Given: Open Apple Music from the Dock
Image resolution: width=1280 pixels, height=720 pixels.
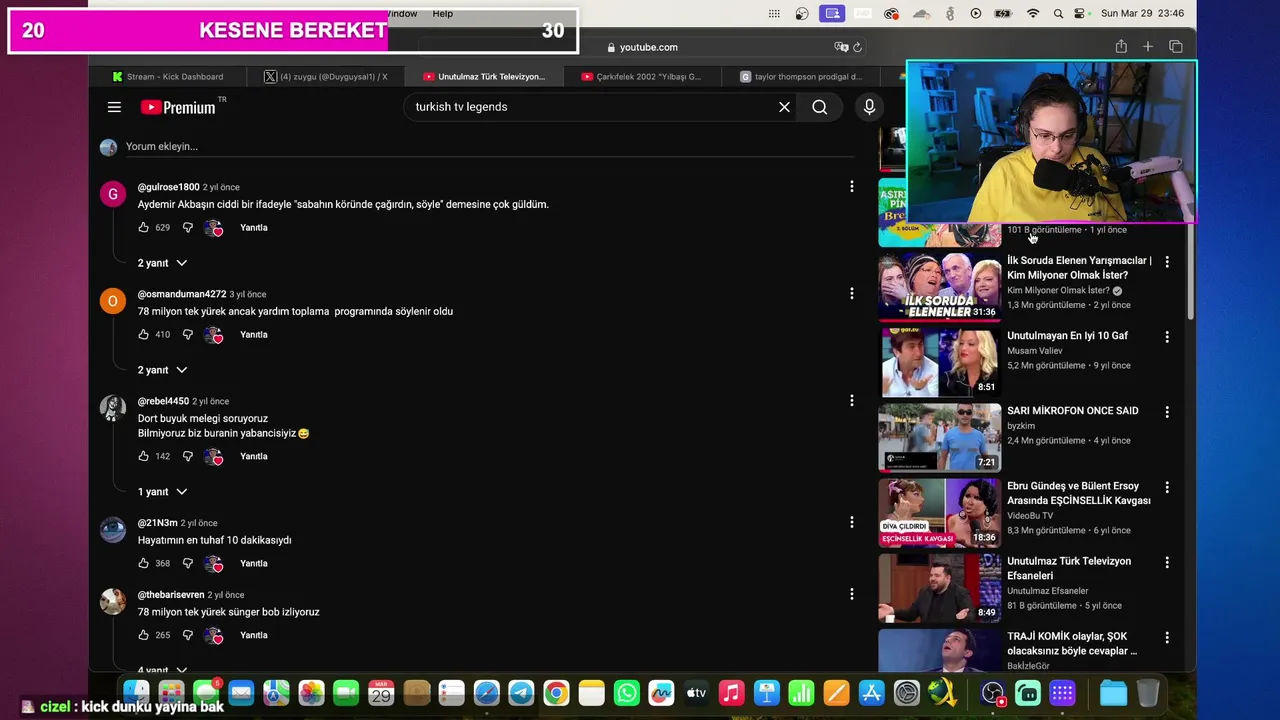Looking at the screenshot, I should 732,693.
